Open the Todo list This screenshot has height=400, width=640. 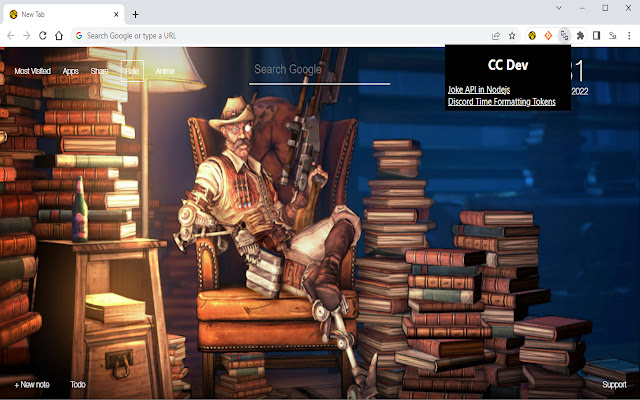tap(78, 384)
